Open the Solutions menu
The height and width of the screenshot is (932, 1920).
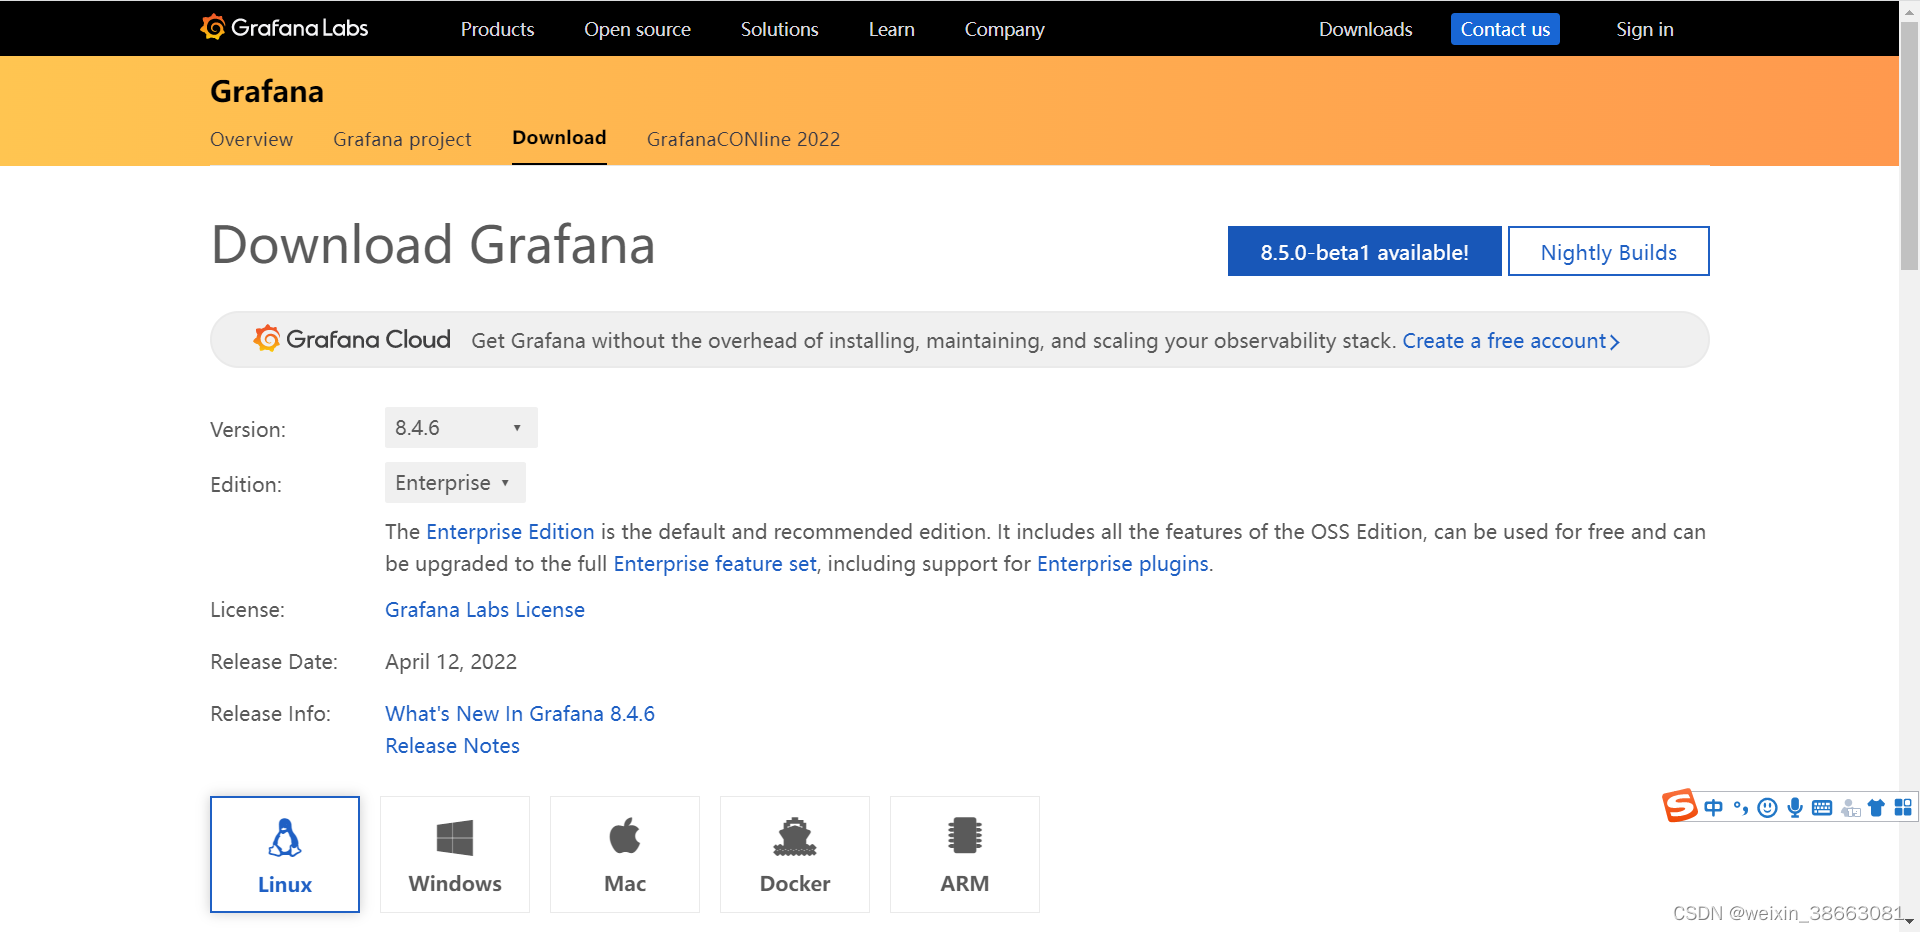coord(779,30)
